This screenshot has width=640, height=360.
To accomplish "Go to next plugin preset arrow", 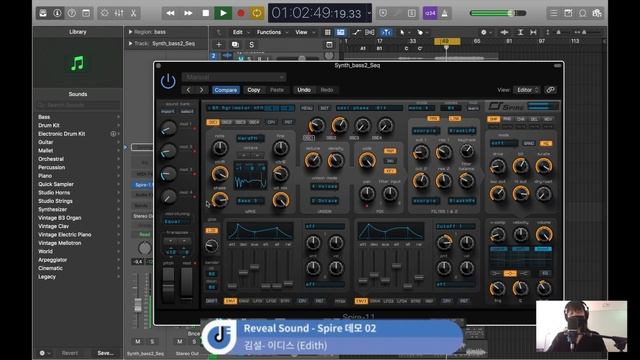I will click(x=201, y=90).
